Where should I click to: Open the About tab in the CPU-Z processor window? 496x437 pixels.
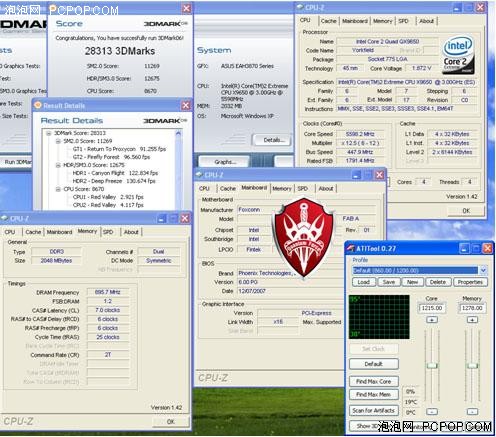coord(426,21)
